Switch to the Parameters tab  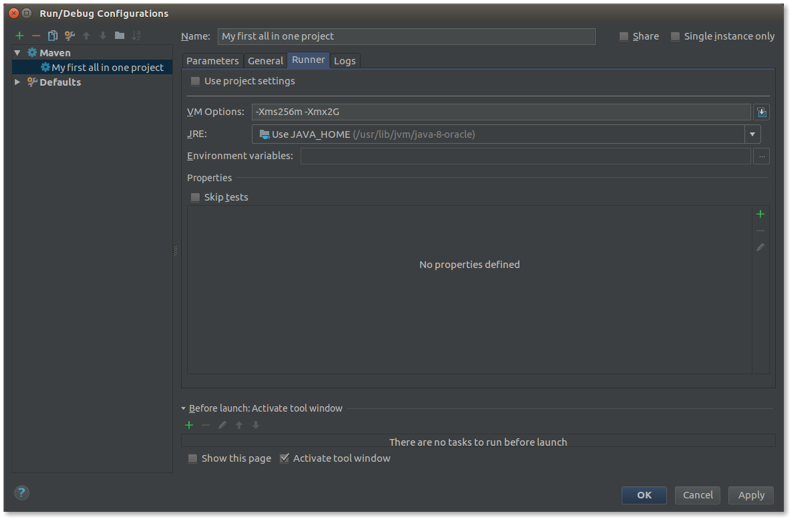tap(212, 61)
